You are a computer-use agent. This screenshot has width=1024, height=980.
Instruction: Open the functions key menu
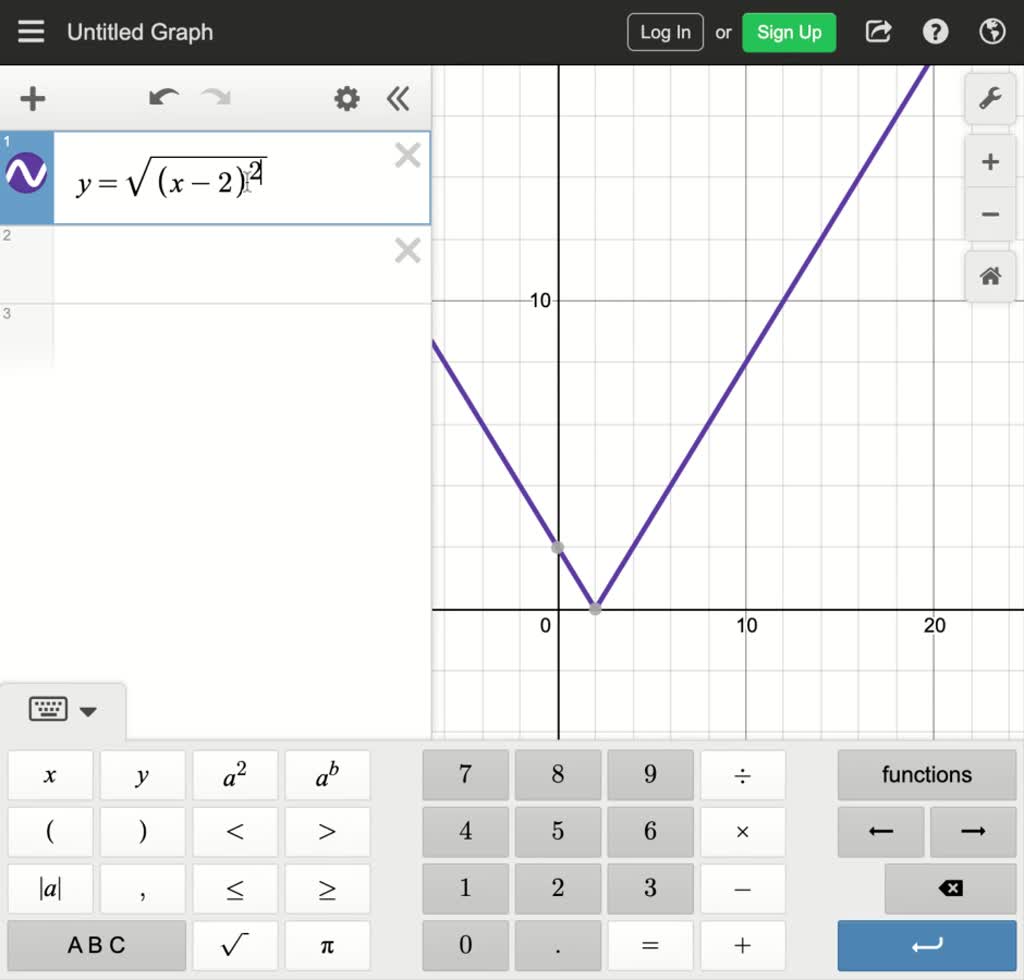click(926, 774)
